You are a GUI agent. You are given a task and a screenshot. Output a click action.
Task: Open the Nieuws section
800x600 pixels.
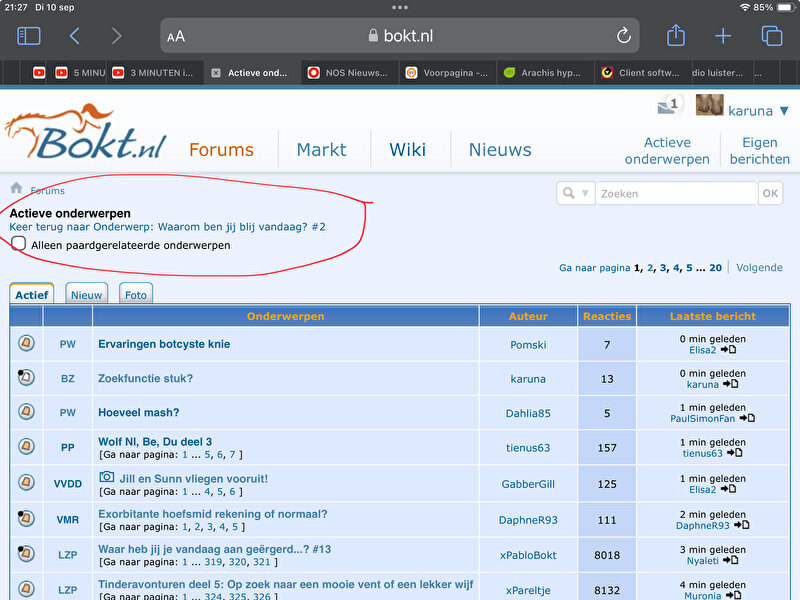click(500, 149)
